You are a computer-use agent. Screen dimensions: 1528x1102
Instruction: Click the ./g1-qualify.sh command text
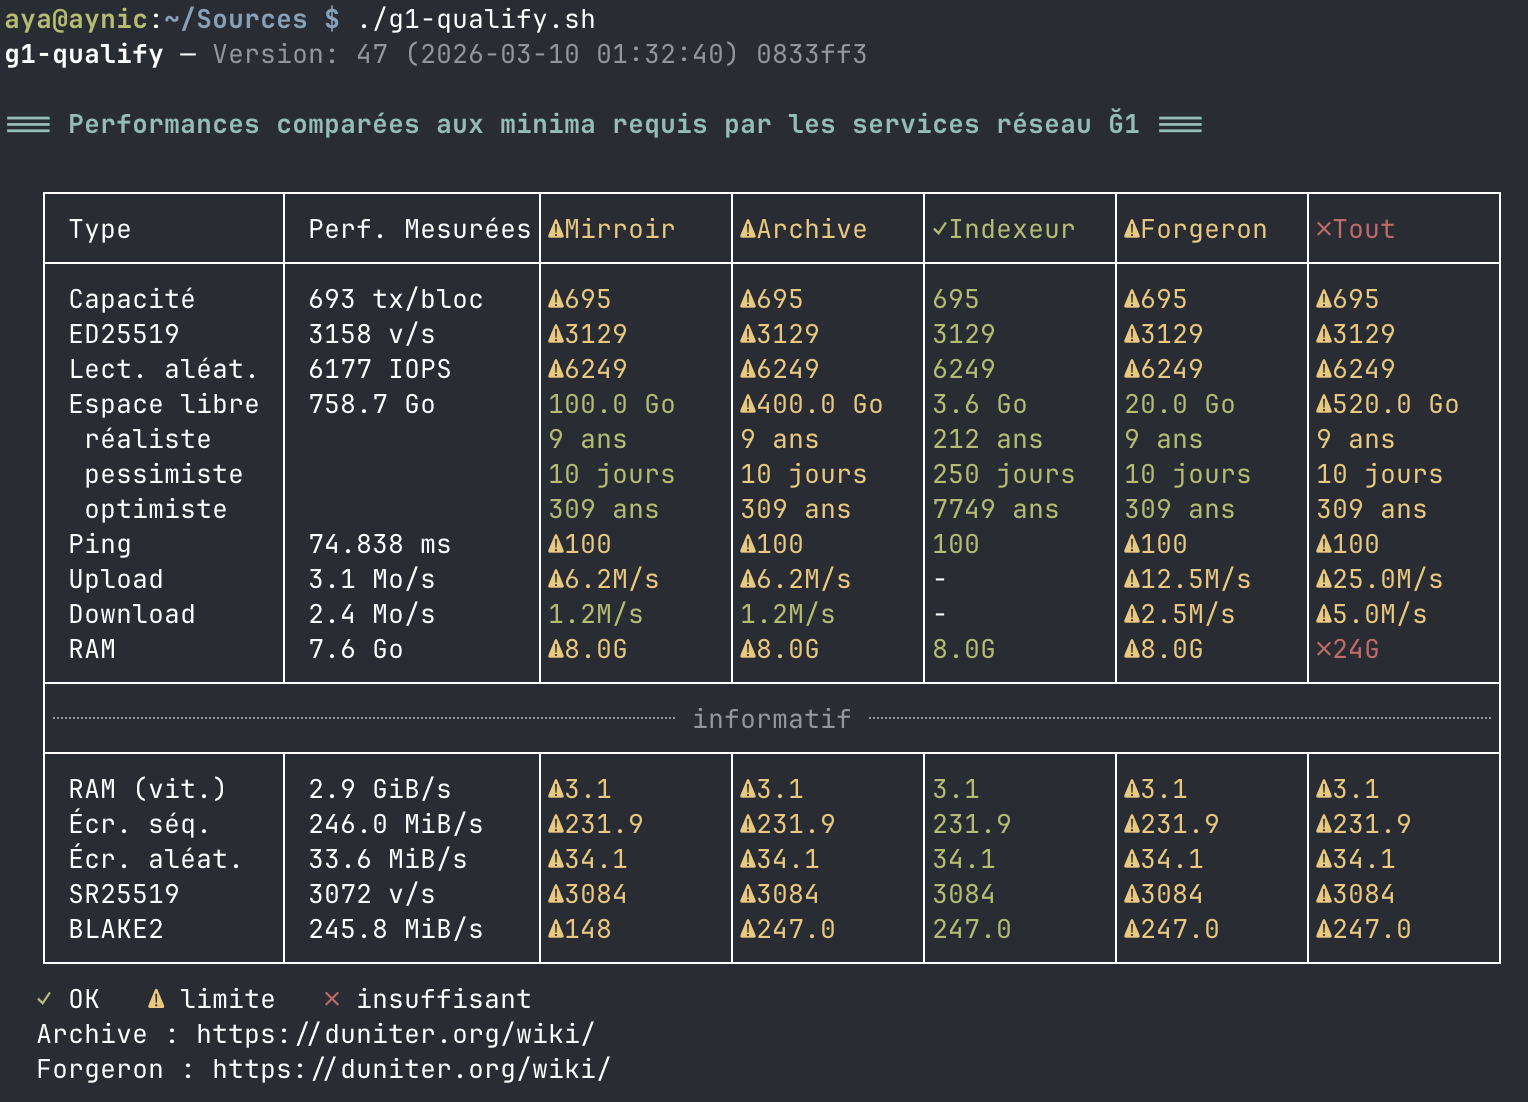476,19
